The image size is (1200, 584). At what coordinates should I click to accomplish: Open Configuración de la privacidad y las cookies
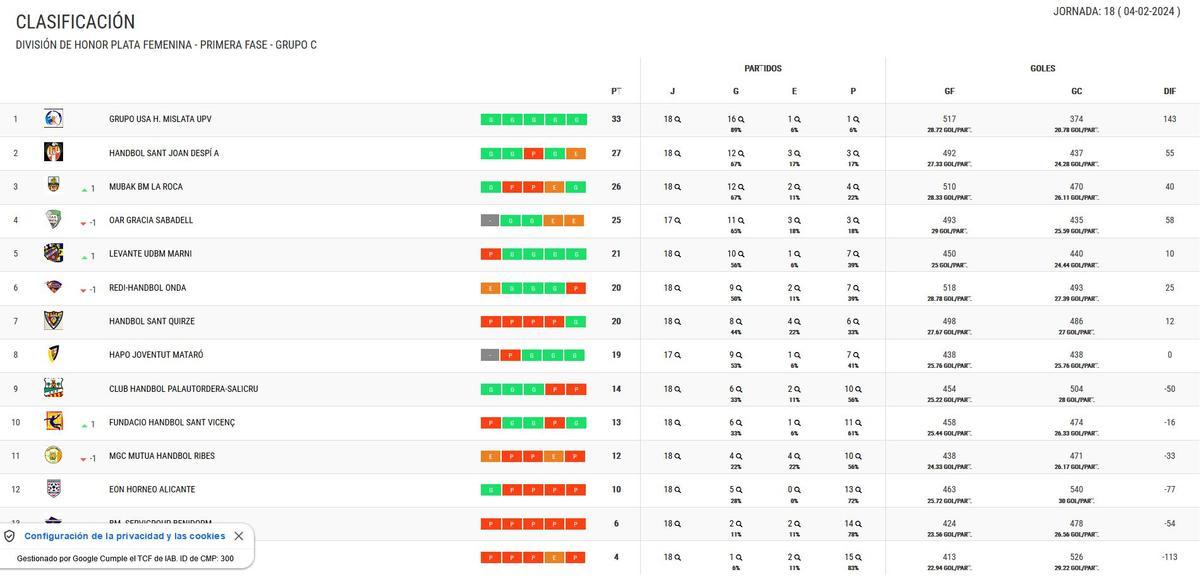coord(126,536)
